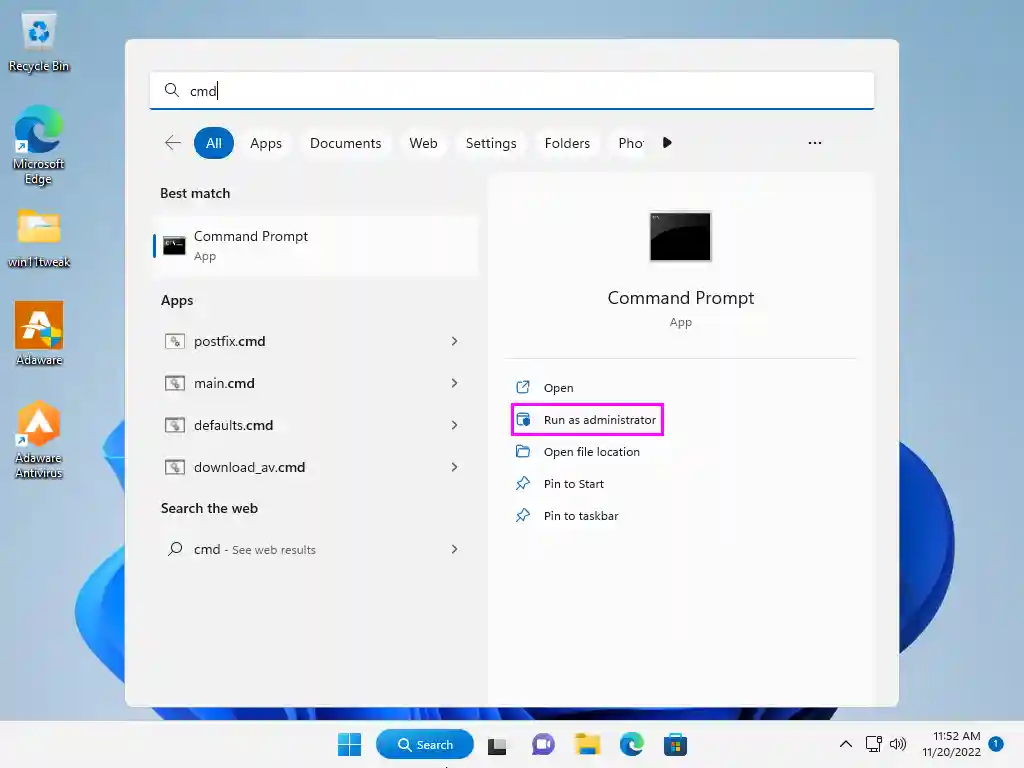Open the Chat app from the taskbar

(543, 744)
